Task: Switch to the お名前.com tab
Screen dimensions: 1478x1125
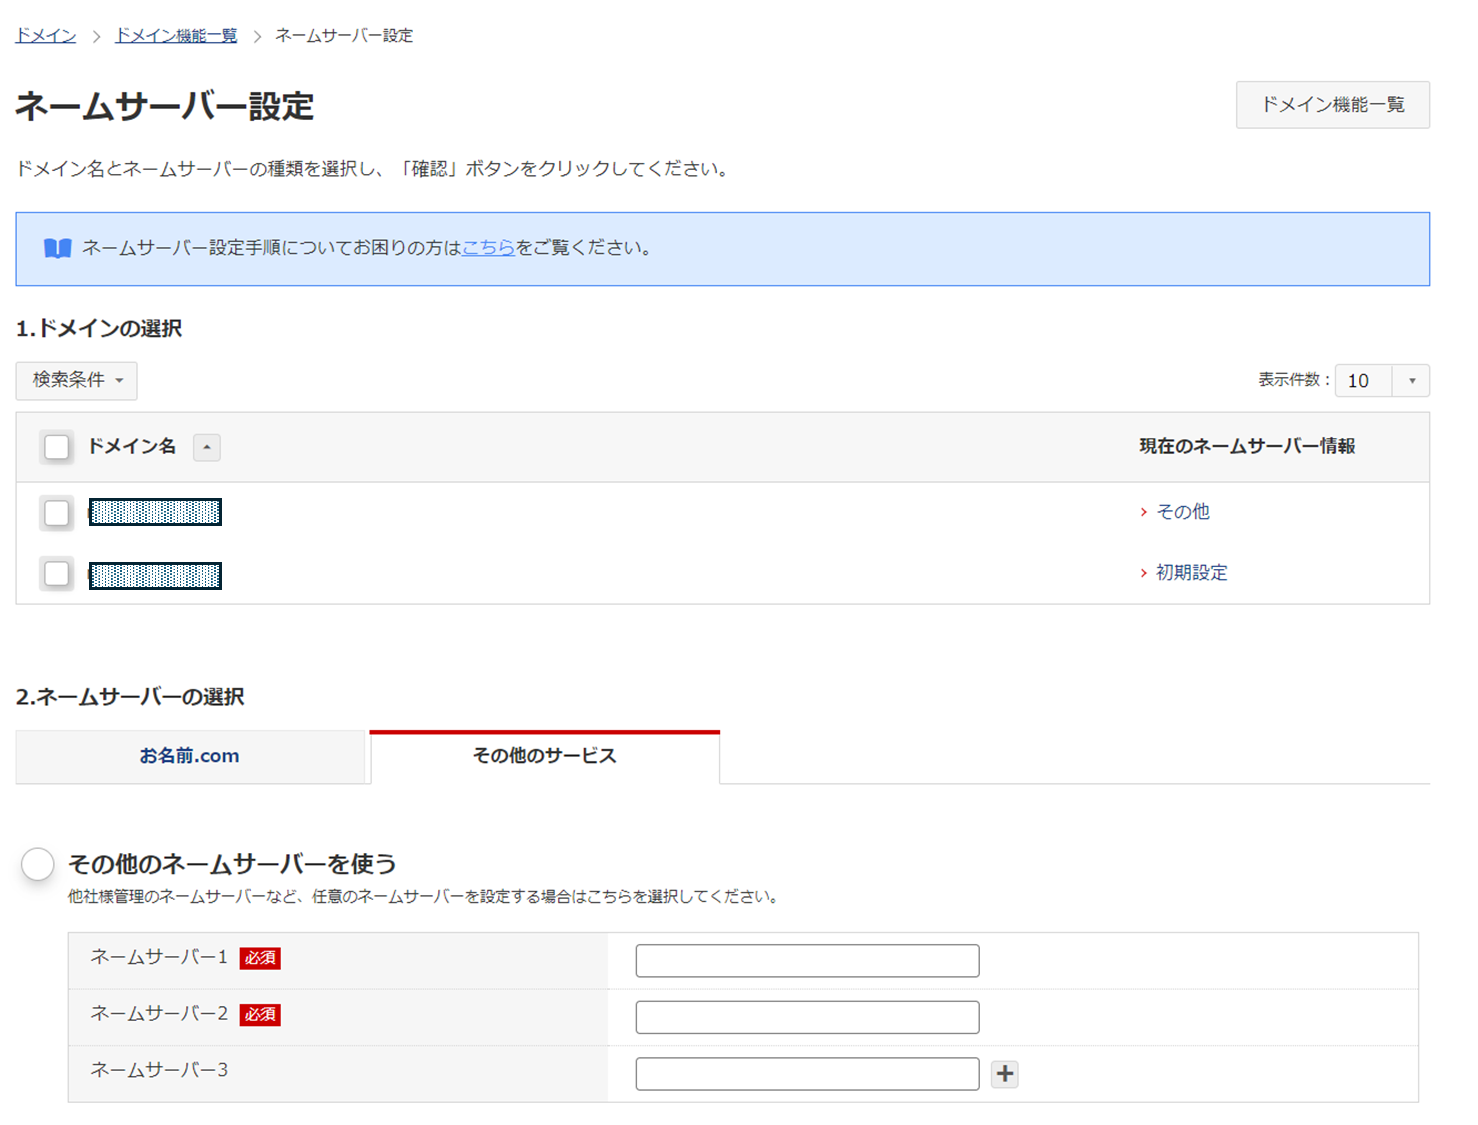Action: [190, 756]
